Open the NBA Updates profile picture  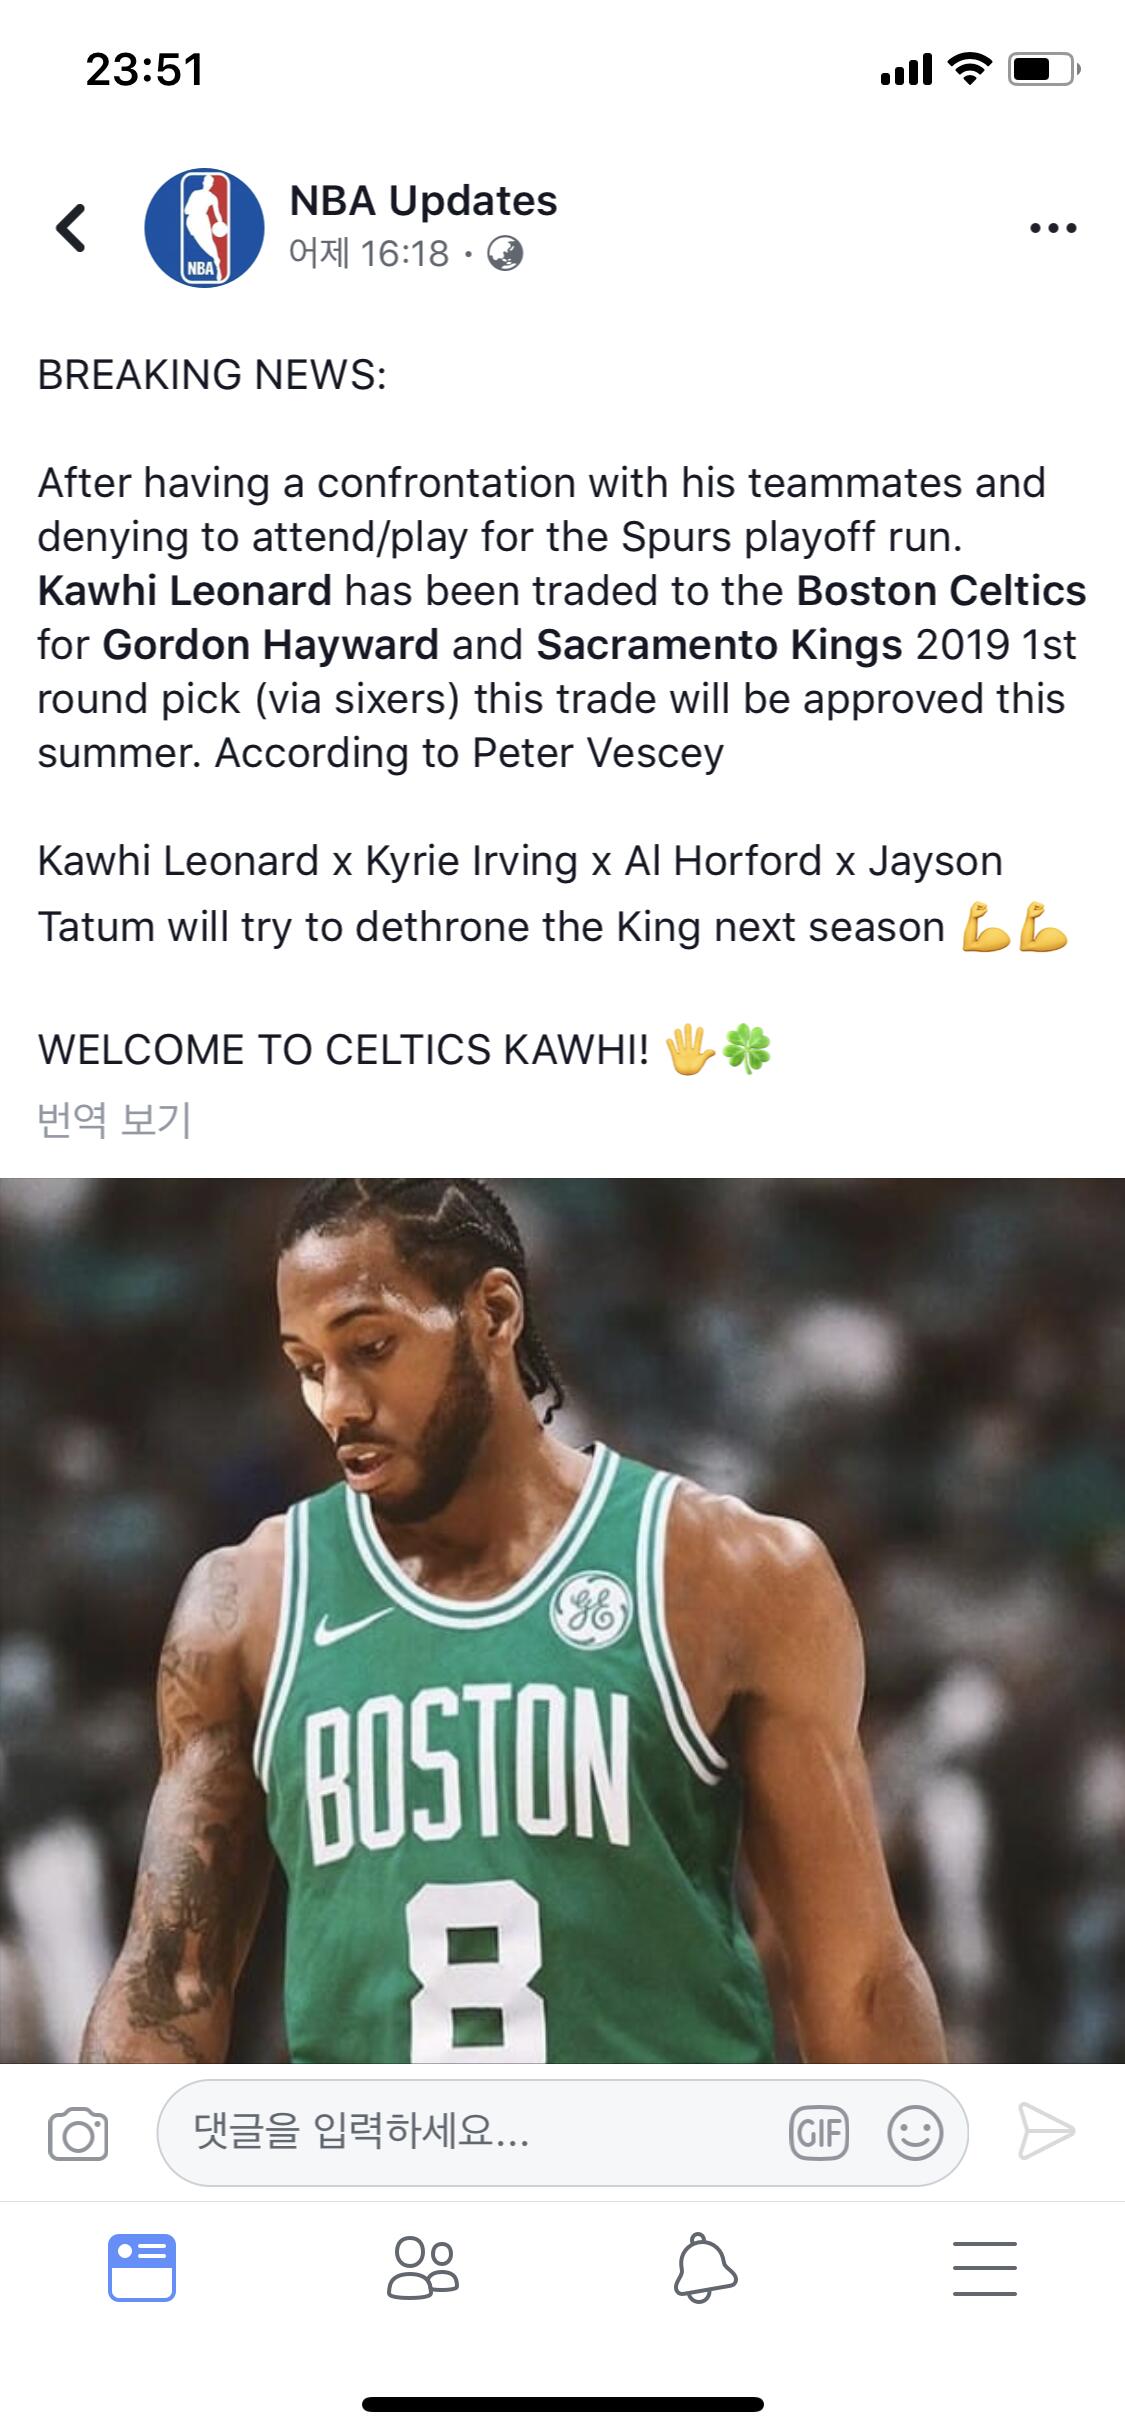(205, 227)
